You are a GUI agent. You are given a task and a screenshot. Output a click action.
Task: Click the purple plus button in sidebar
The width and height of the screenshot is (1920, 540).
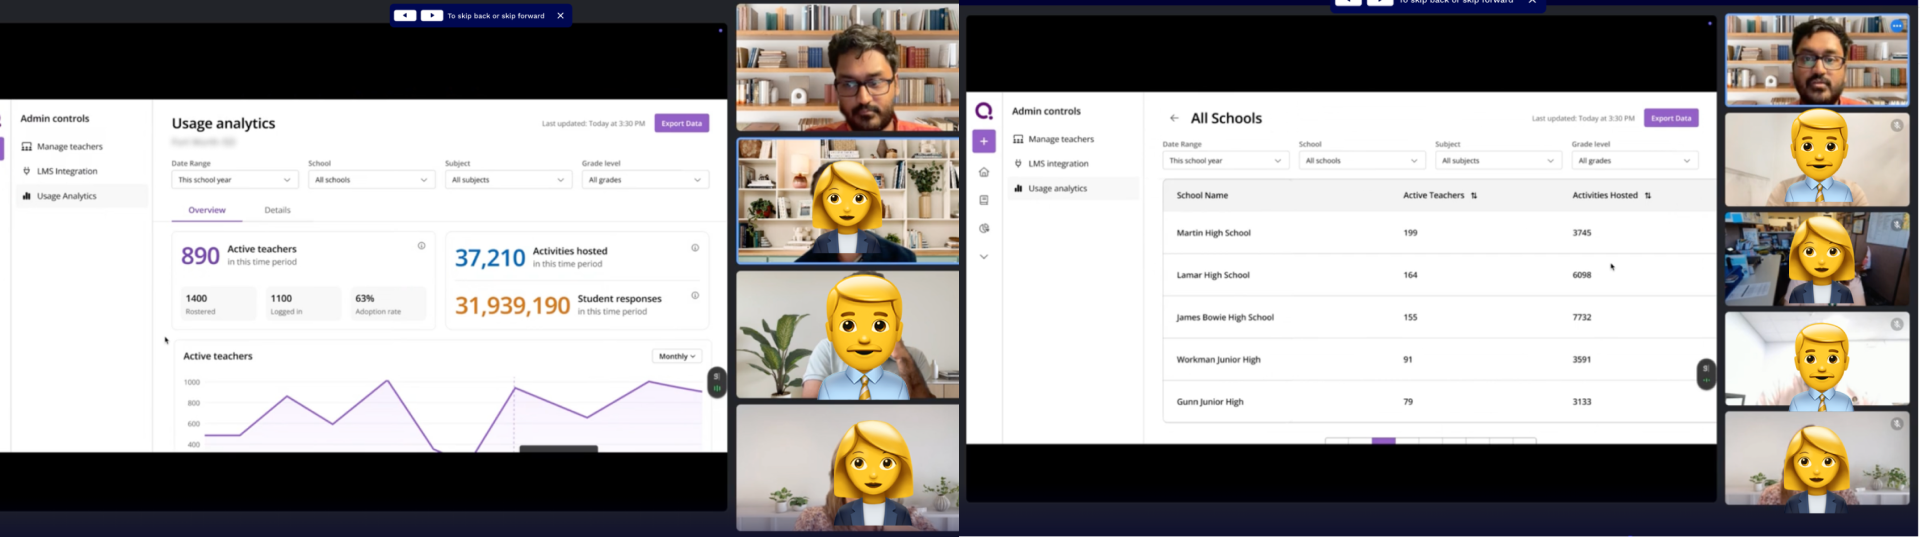[984, 141]
